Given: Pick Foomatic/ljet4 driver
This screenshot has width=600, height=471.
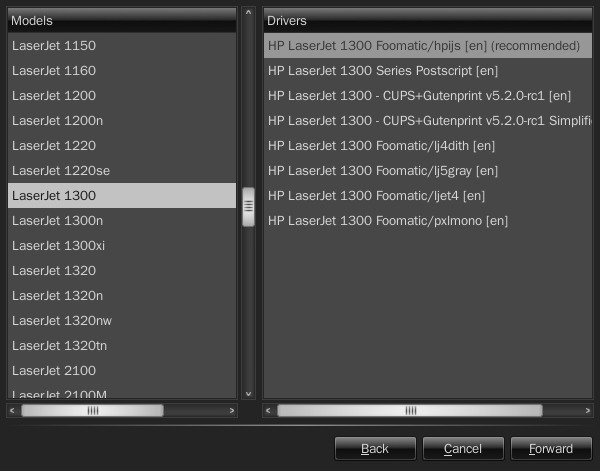Looking at the screenshot, I should click(428, 196).
